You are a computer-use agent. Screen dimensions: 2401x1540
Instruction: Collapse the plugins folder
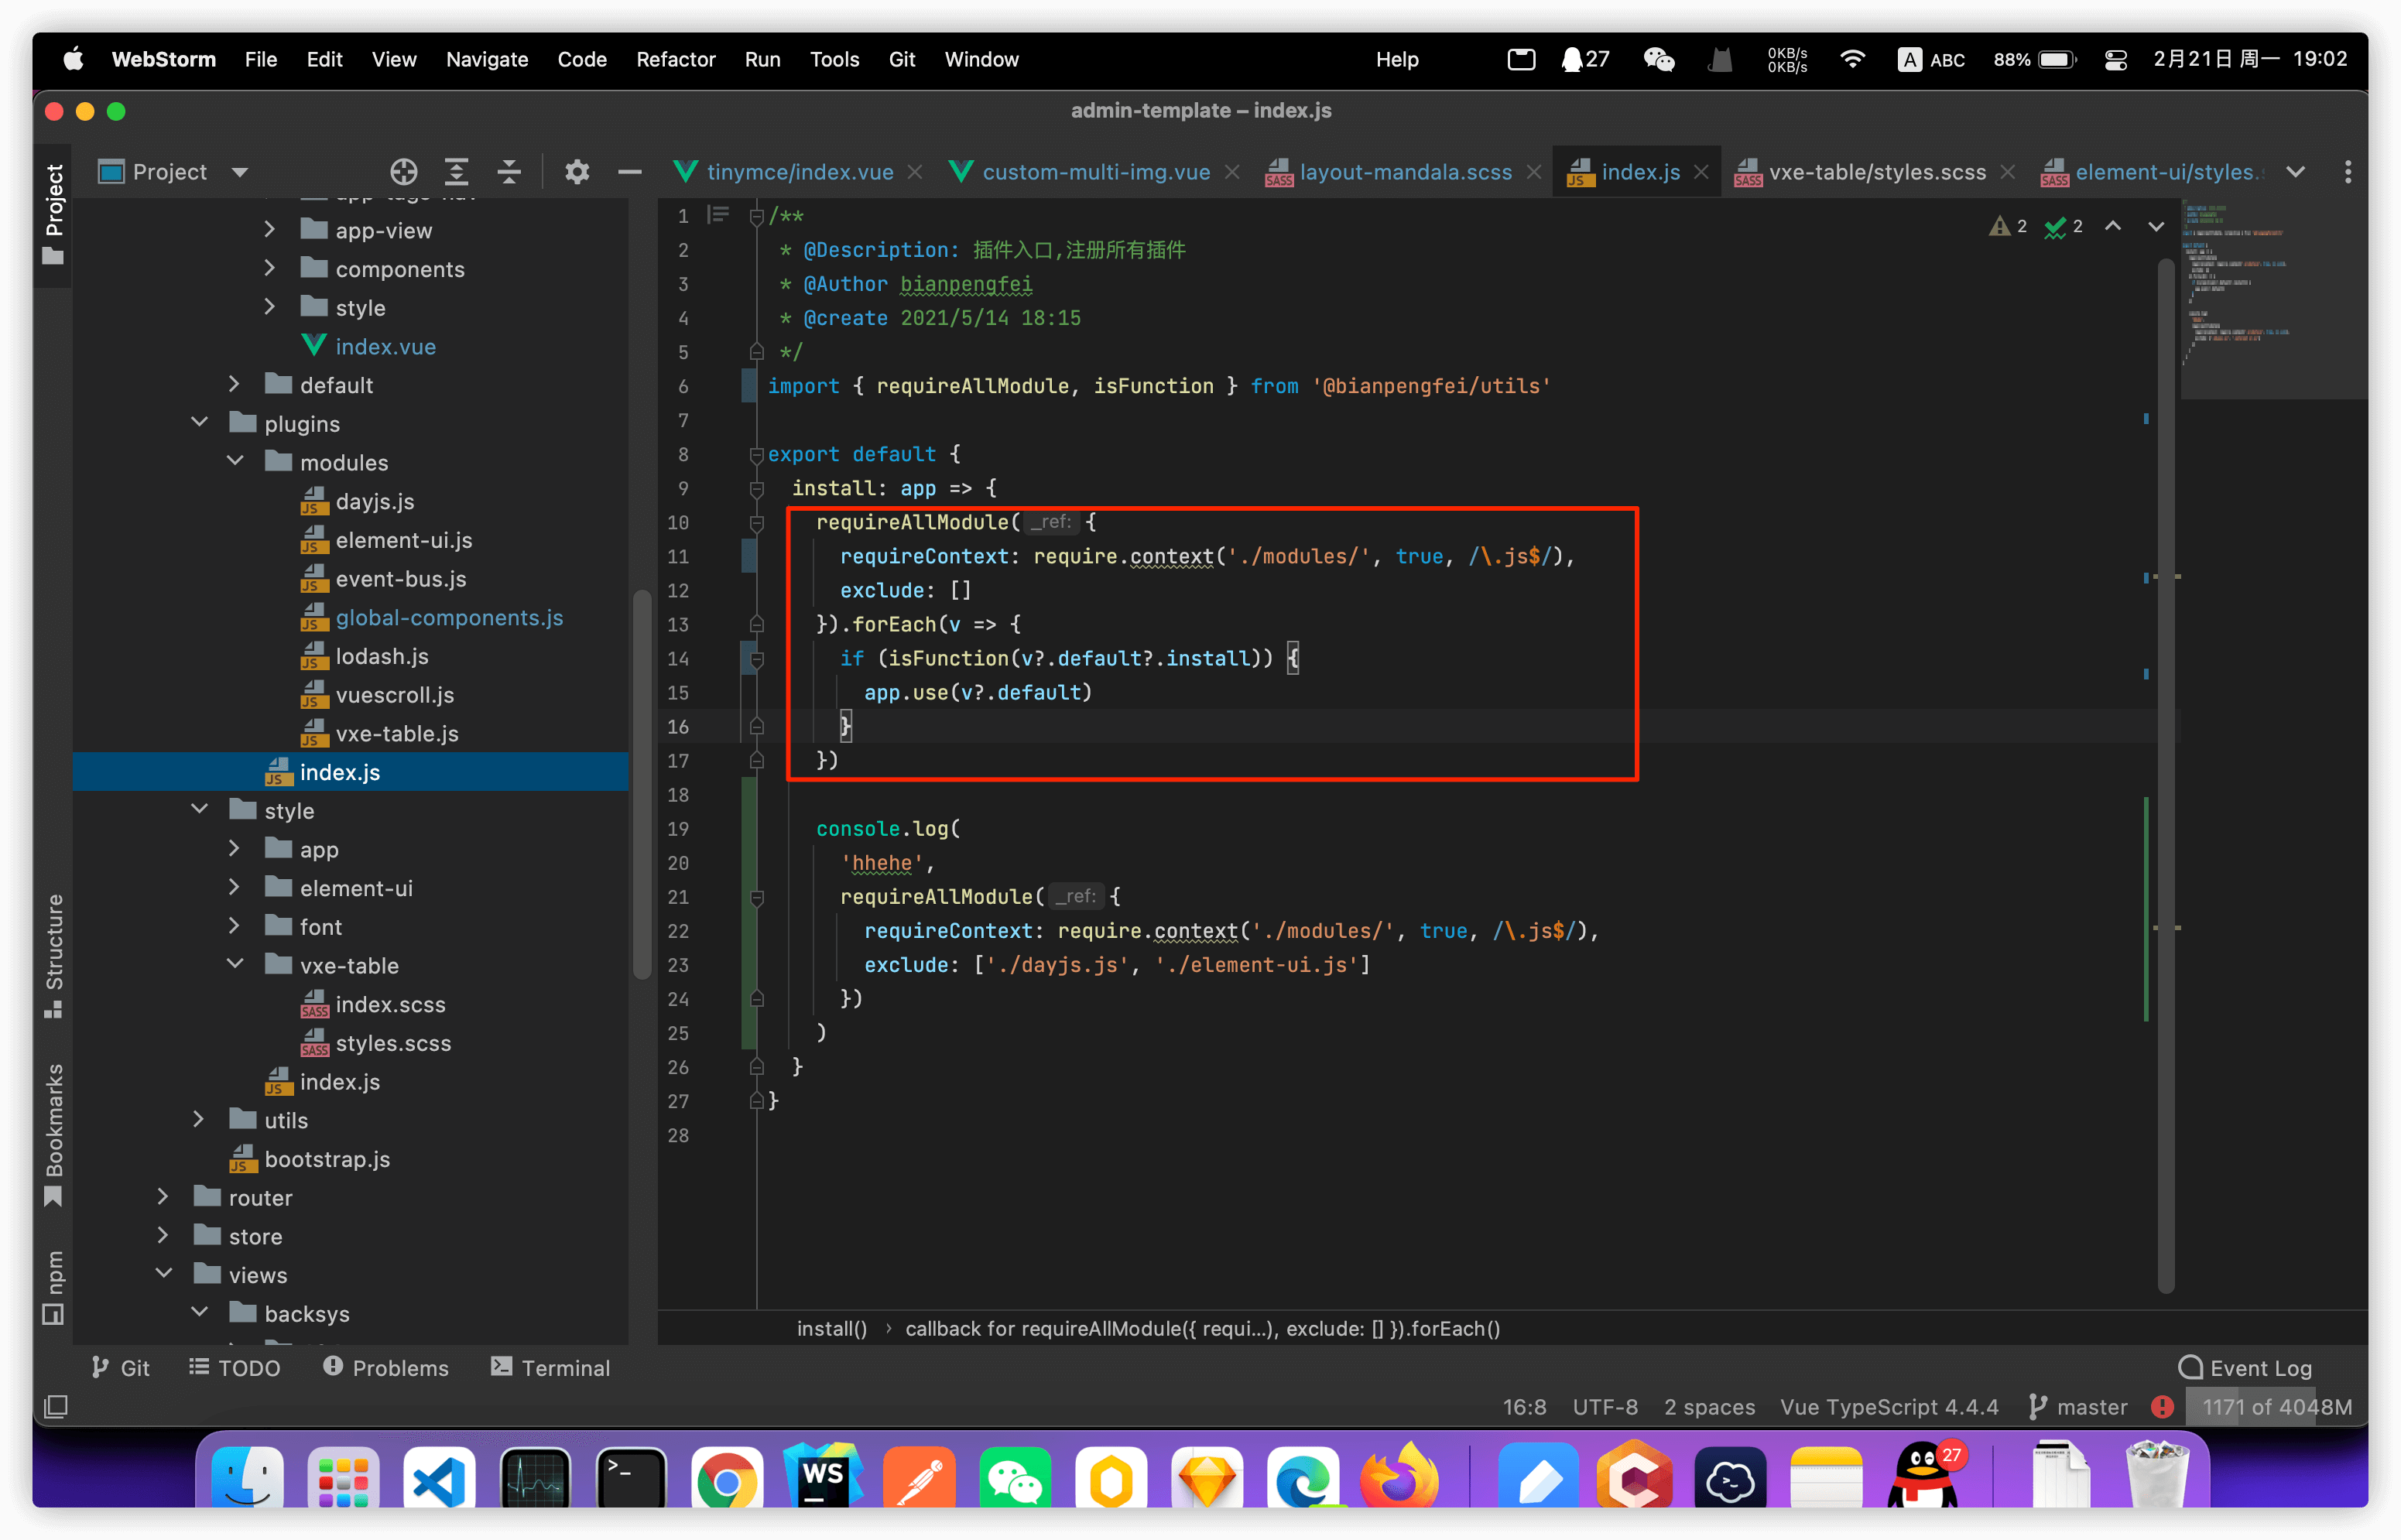pos(200,423)
